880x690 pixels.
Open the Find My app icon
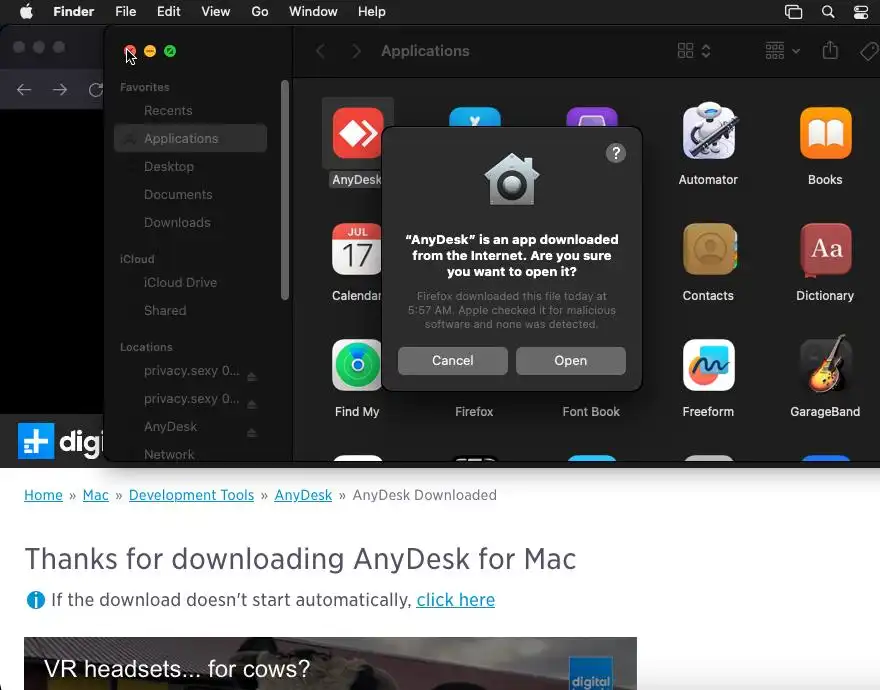point(356,365)
